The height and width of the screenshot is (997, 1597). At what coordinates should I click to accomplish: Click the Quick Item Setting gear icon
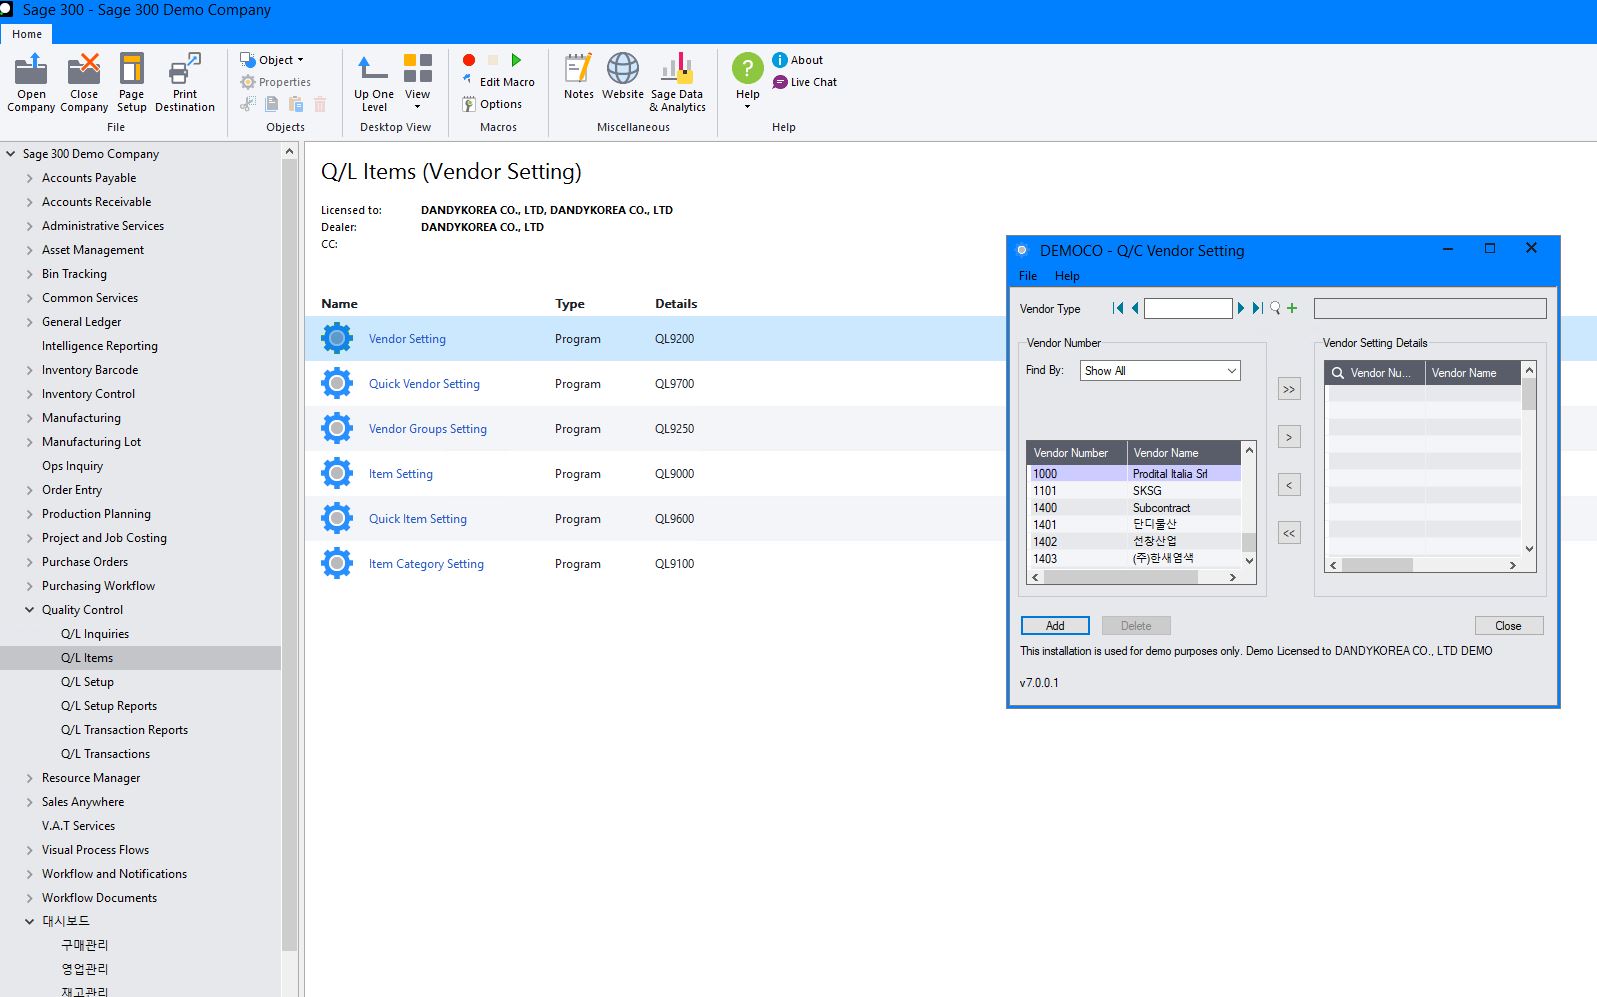337,518
